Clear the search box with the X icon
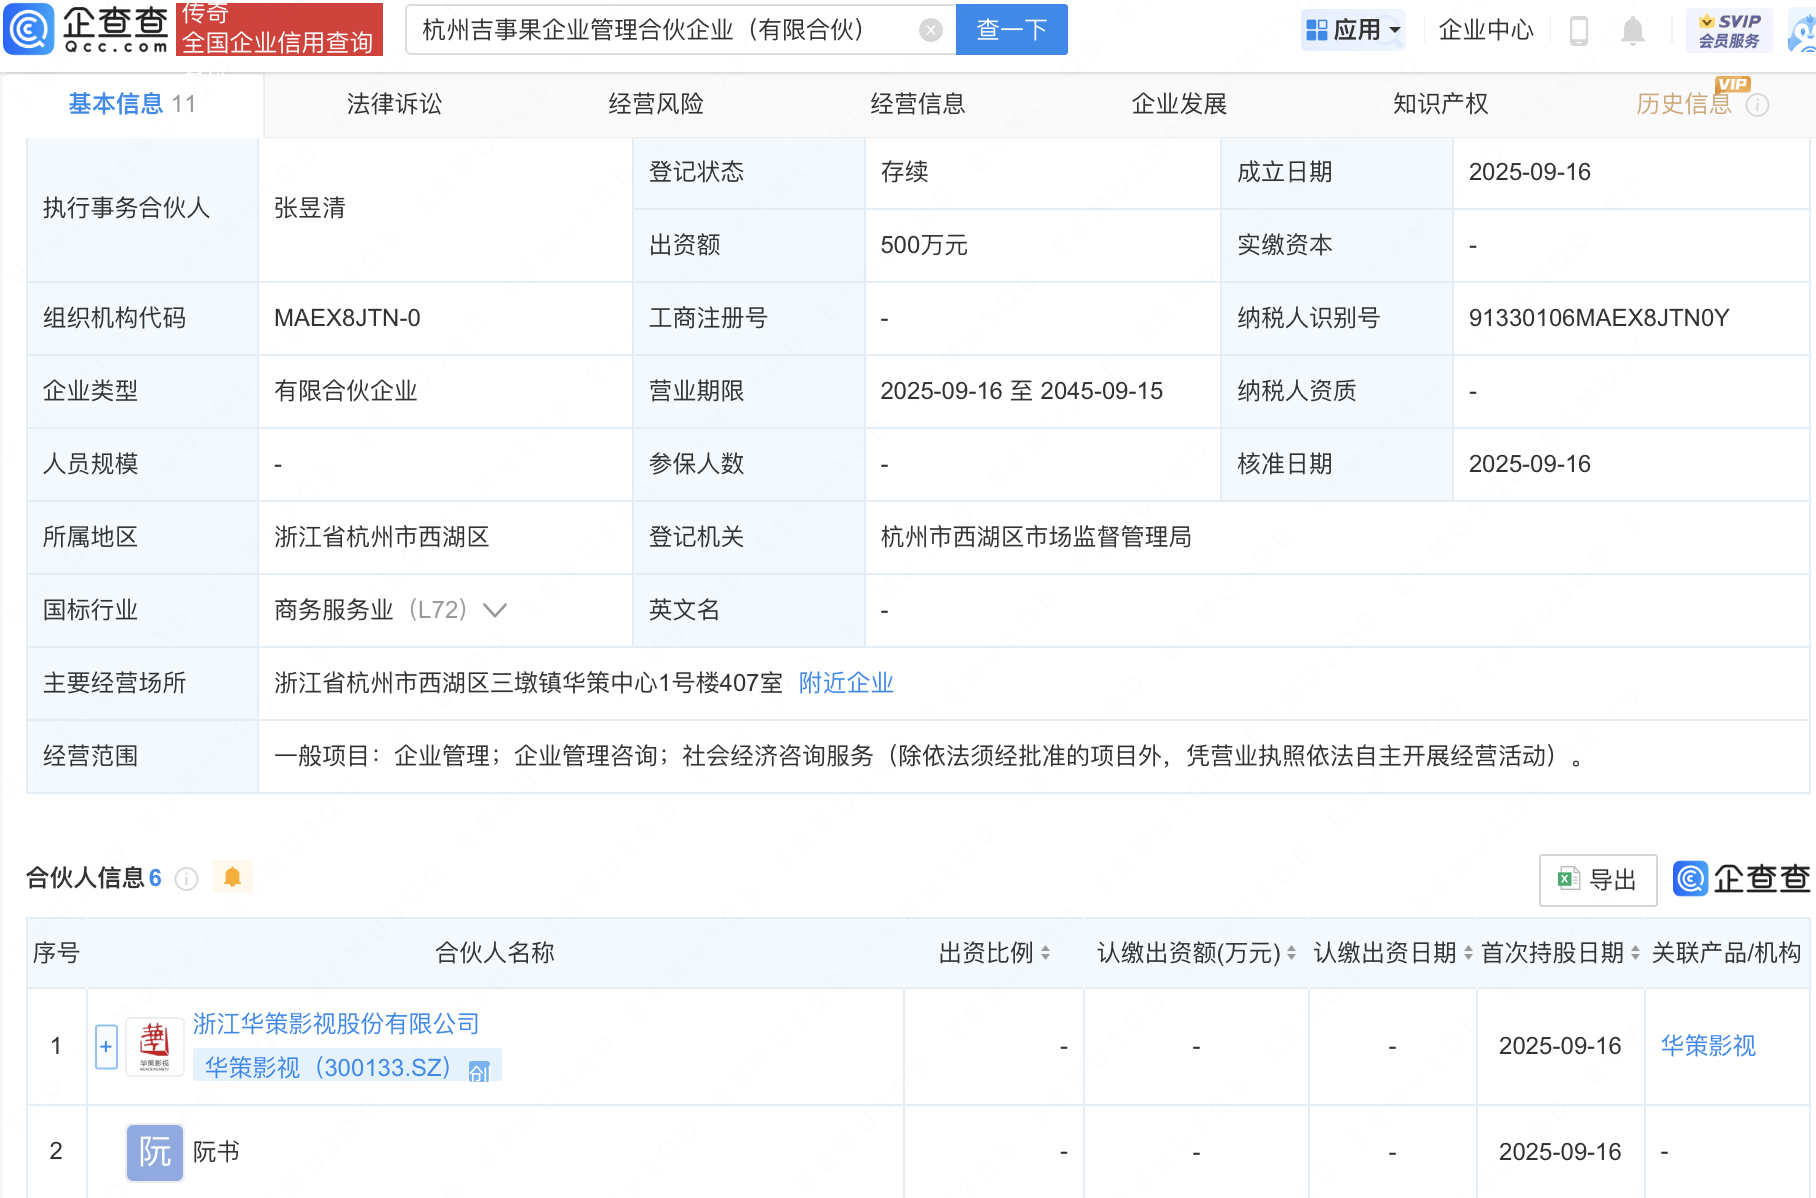This screenshot has height=1198, width=1816. (931, 30)
